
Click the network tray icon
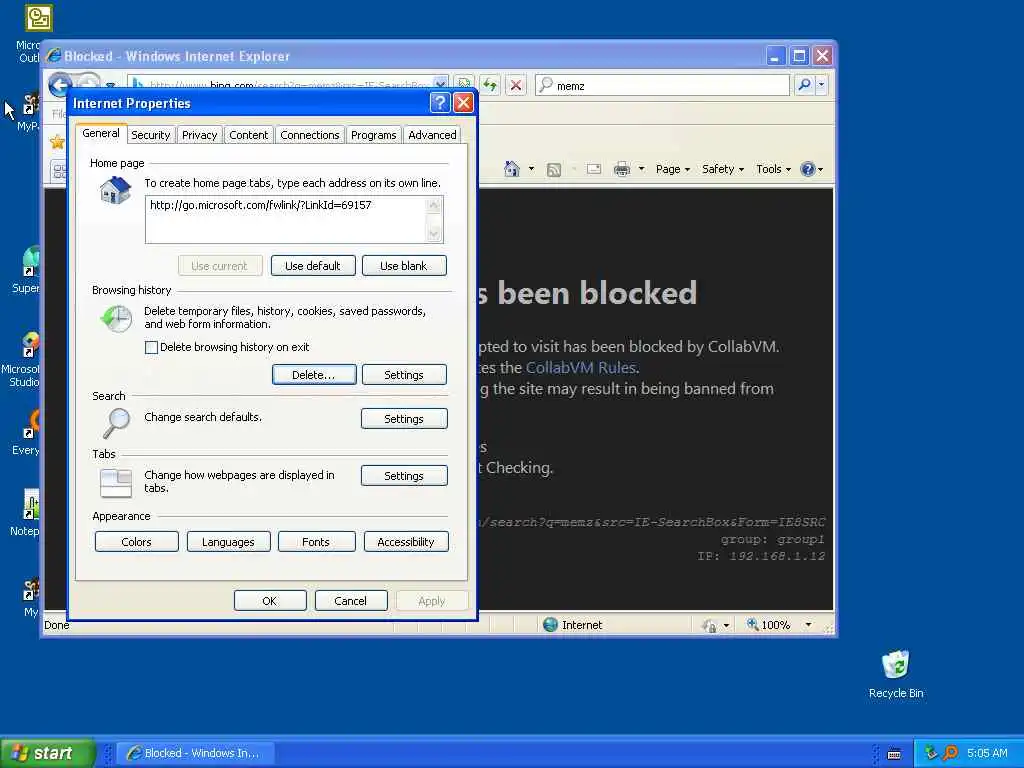pos(931,753)
